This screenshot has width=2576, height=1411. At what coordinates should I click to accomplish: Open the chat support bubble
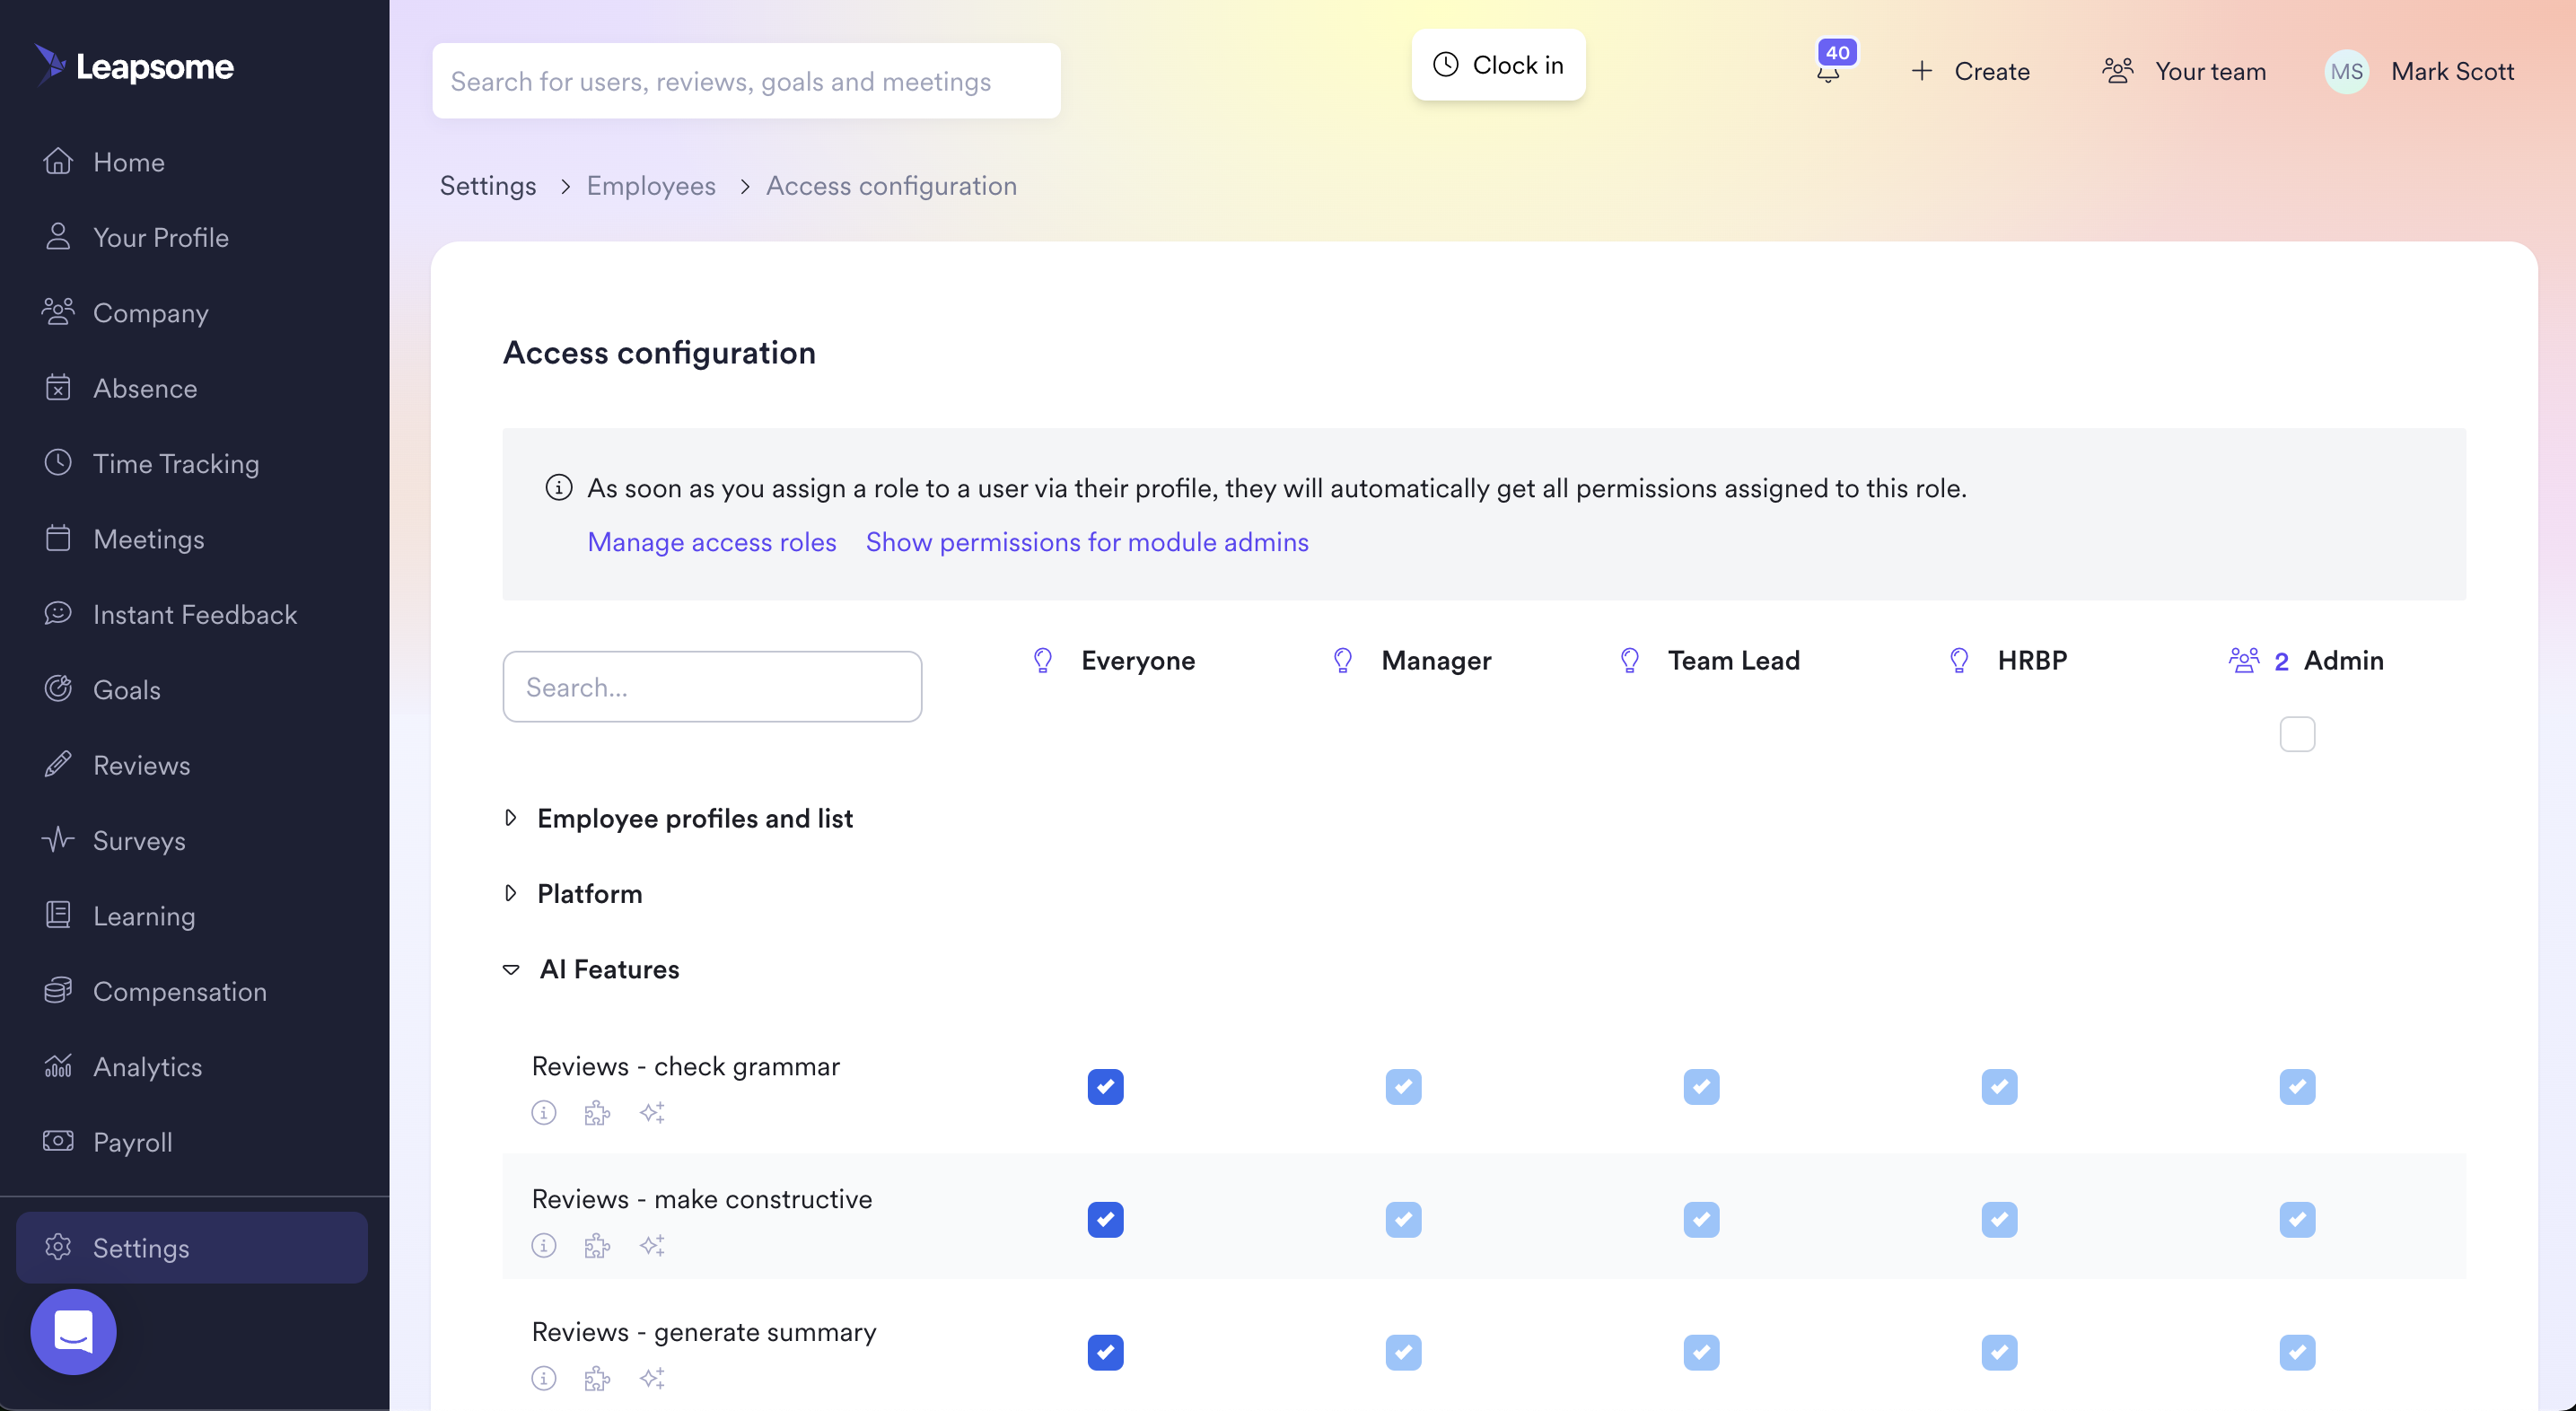click(73, 1331)
